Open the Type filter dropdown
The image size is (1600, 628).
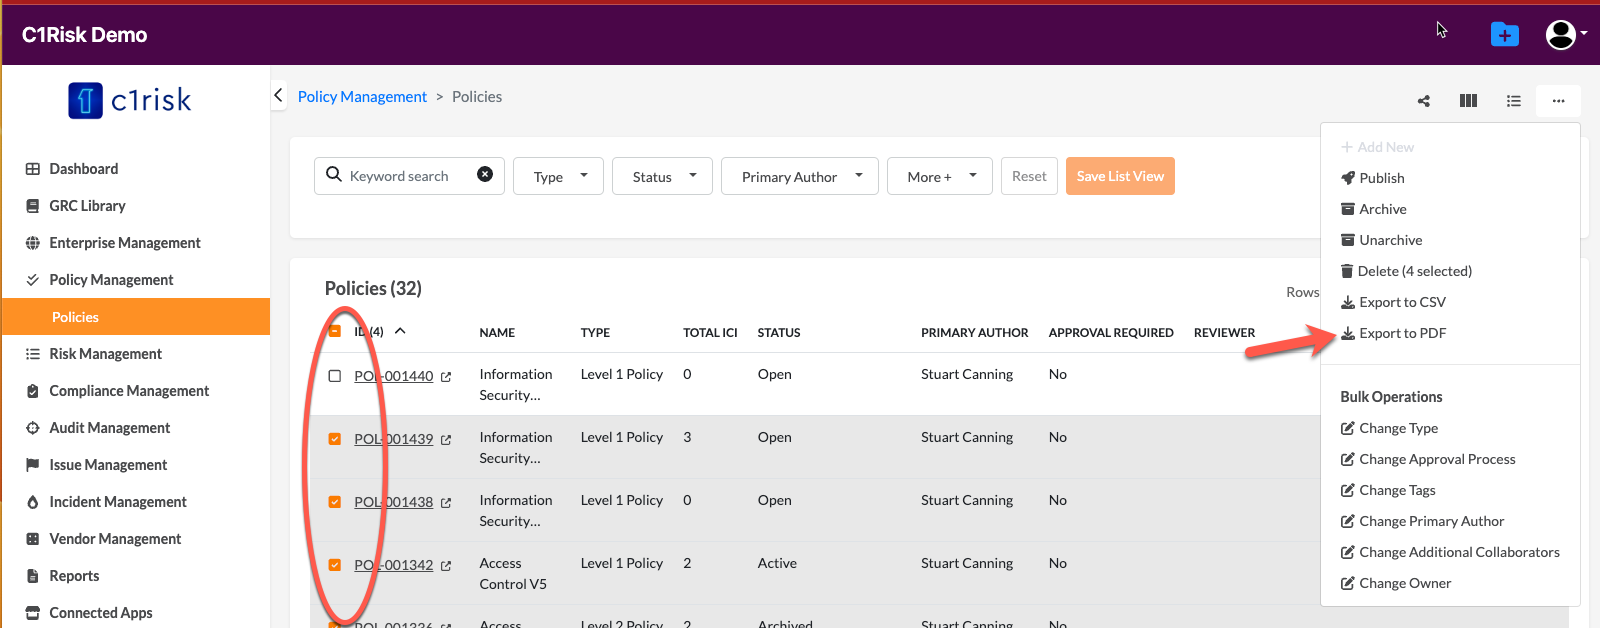558,176
